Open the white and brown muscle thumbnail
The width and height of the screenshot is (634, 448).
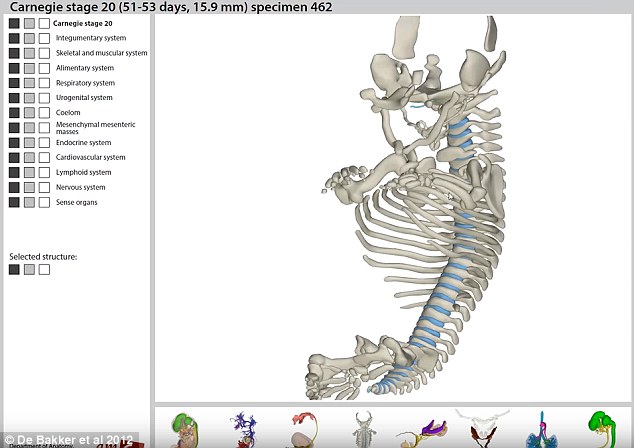tap(482, 429)
